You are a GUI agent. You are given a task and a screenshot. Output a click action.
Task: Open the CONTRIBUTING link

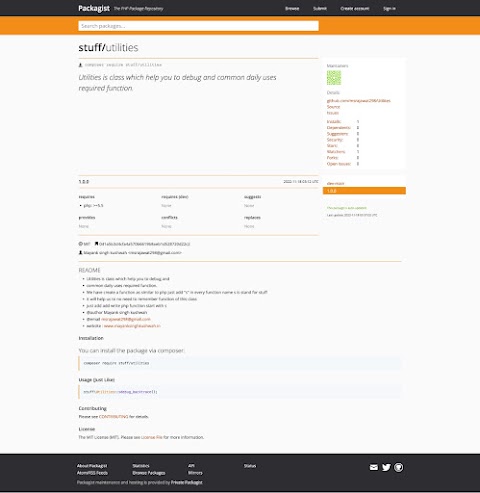113,417
